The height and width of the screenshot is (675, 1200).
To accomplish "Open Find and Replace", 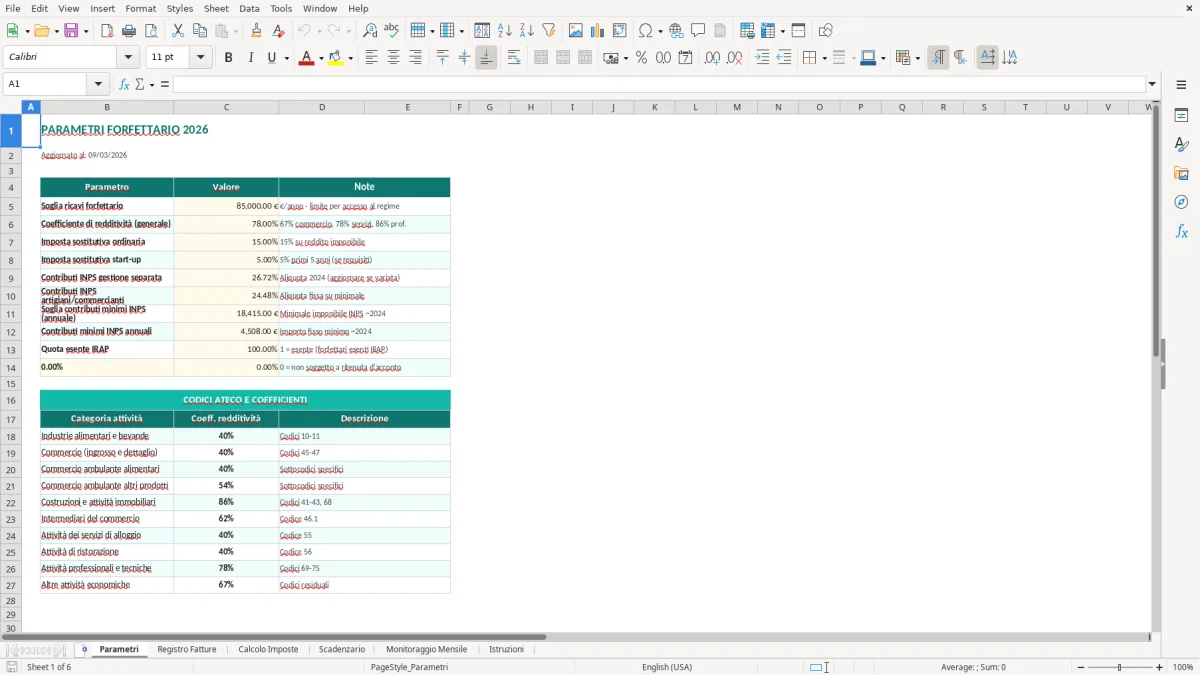I will (370, 31).
